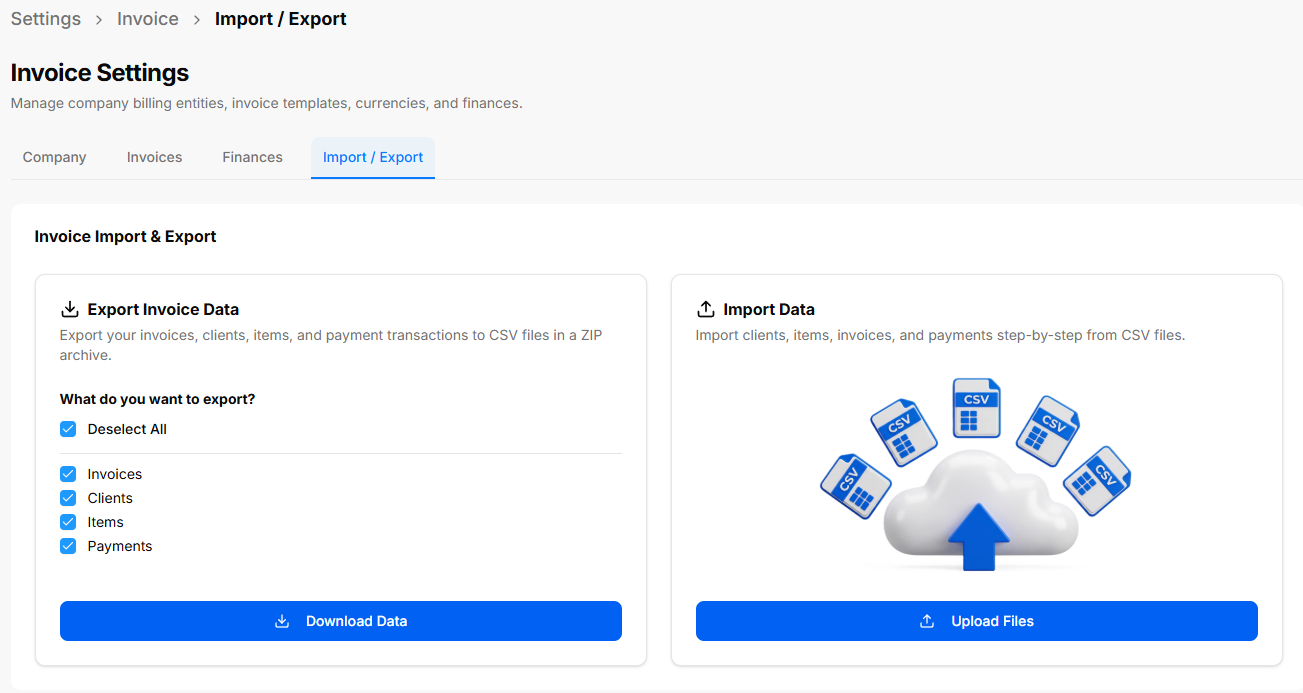Click the Import / Export tab
This screenshot has height=693, width=1303.
click(373, 157)
